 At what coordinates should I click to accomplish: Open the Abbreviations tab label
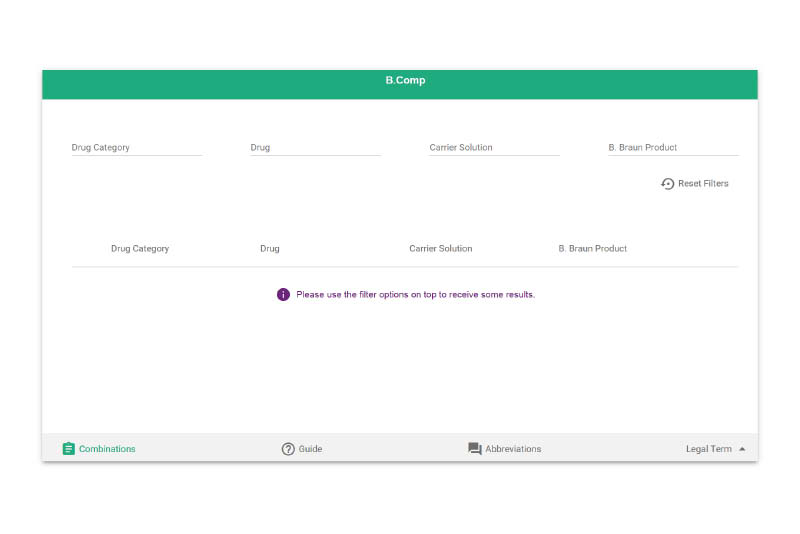click(x=513, y=449)
